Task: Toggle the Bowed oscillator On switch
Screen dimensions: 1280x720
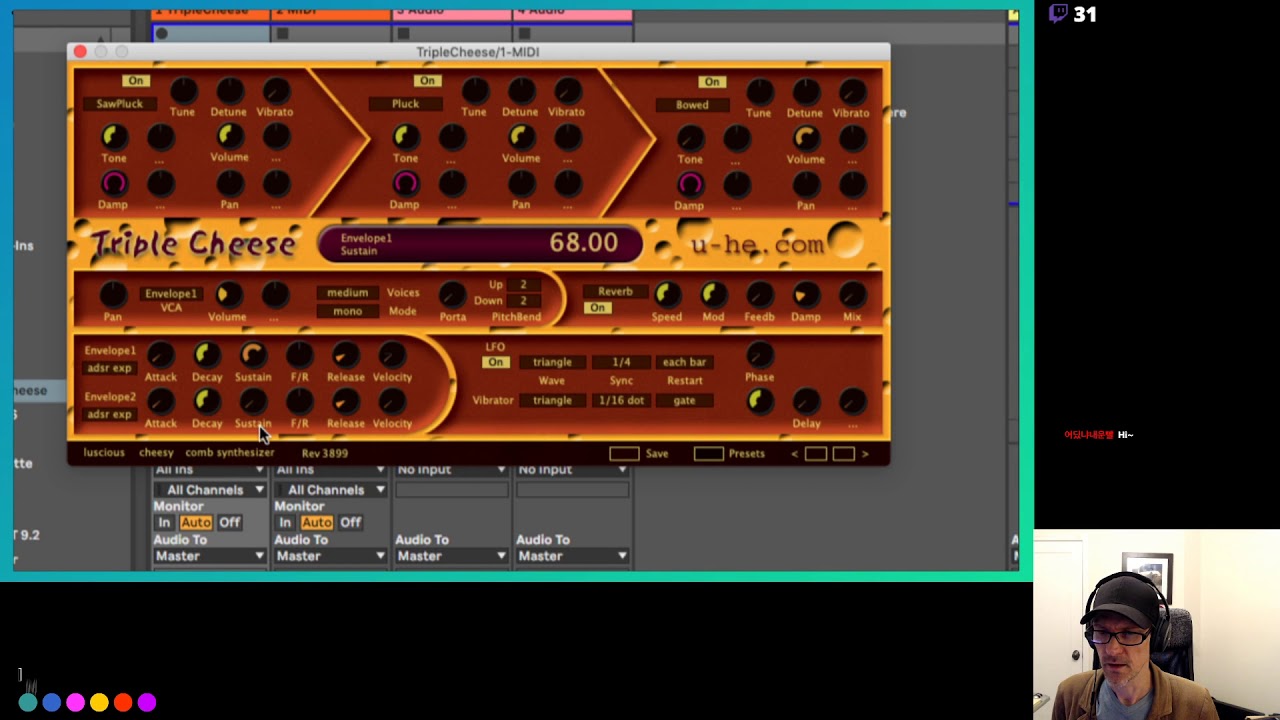Action: 712,82
